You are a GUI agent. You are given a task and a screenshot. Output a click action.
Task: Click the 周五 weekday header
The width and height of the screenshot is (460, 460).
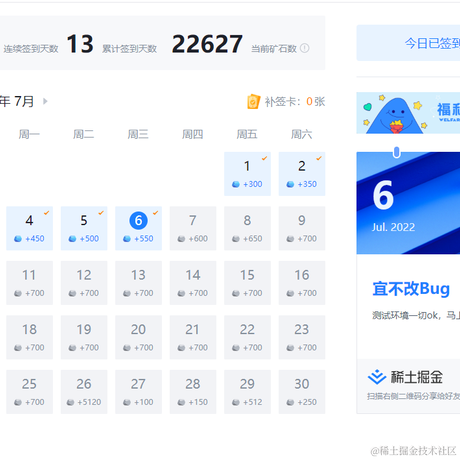click(247, 134)
